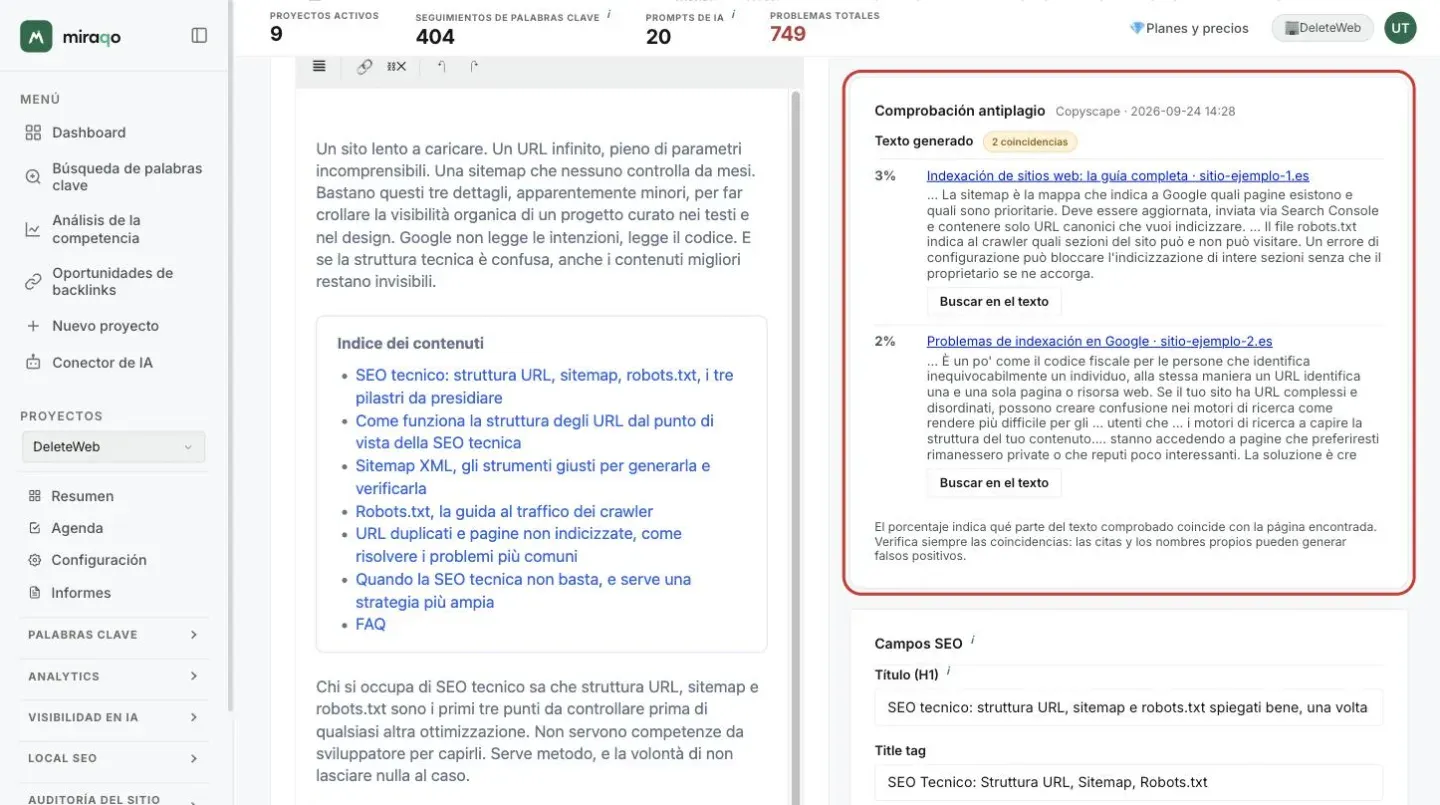
Task: Click the redo arrow in editor toolbar
Action: (x=474, y=66)
